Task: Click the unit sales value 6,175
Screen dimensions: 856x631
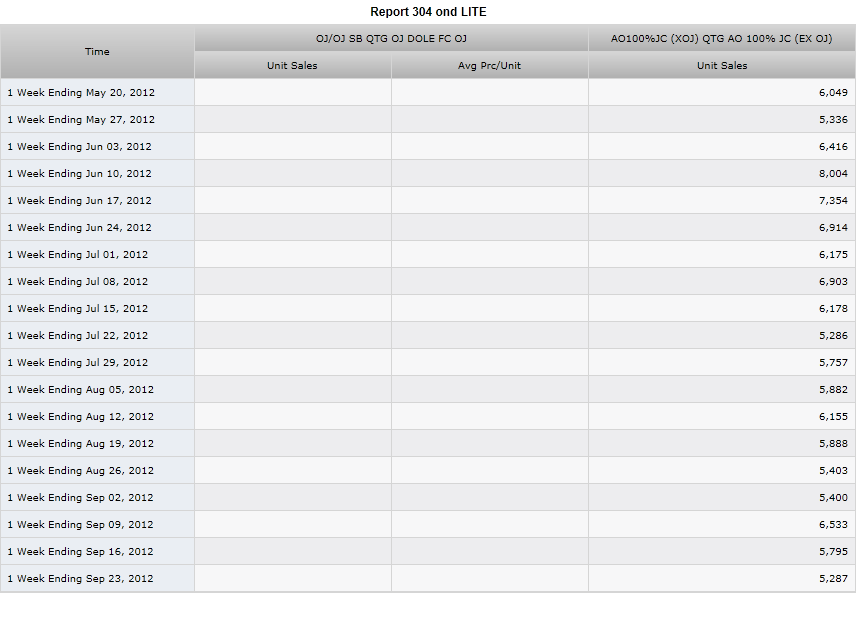Action: (x=833, y=254)
